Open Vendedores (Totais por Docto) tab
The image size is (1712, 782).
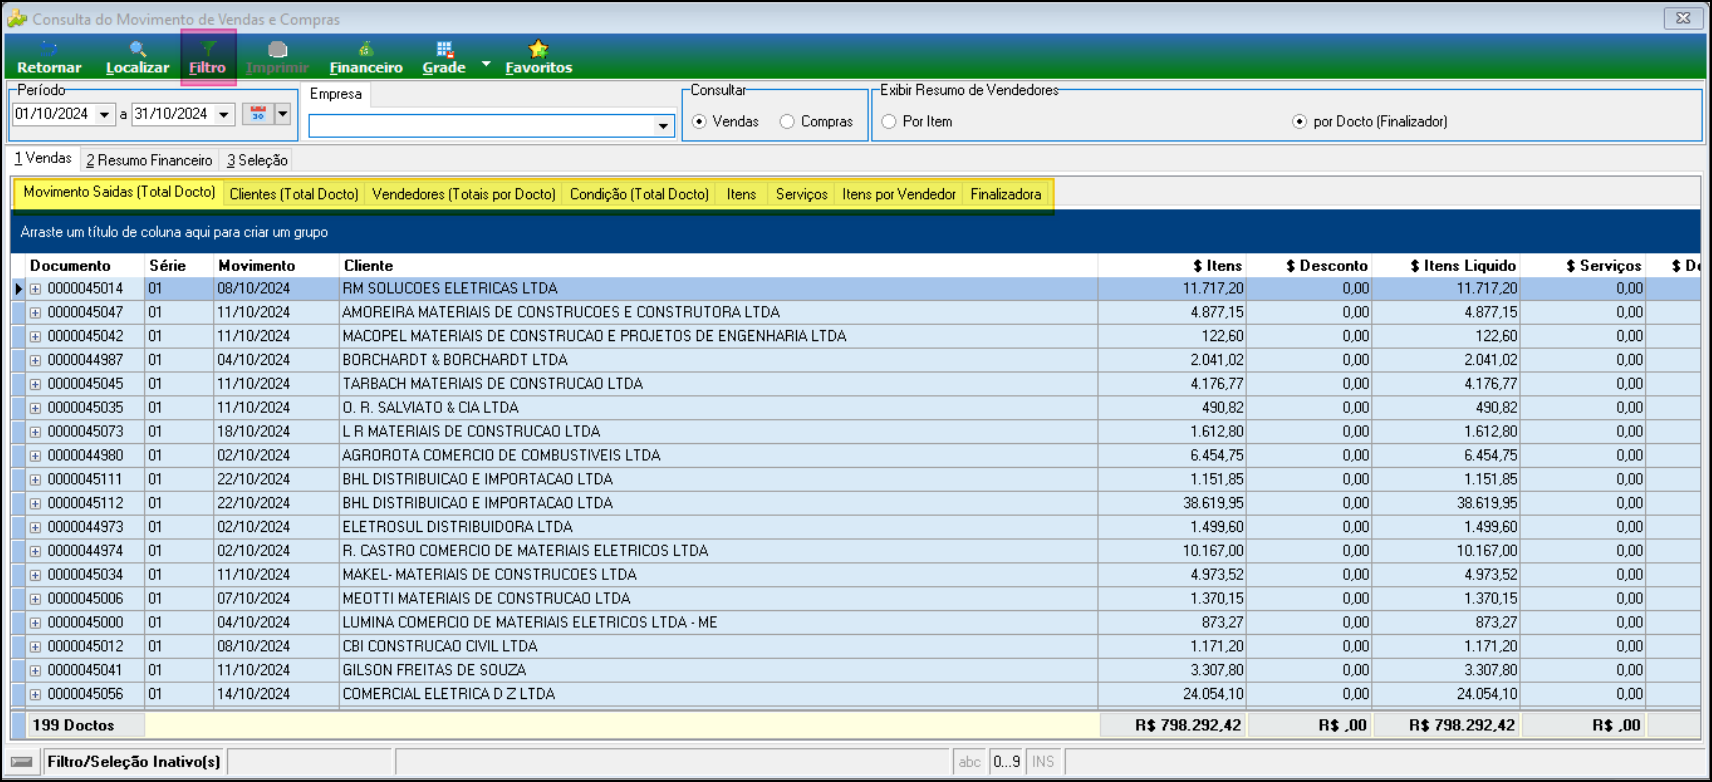pyautogui.click(x=464, y=194)
